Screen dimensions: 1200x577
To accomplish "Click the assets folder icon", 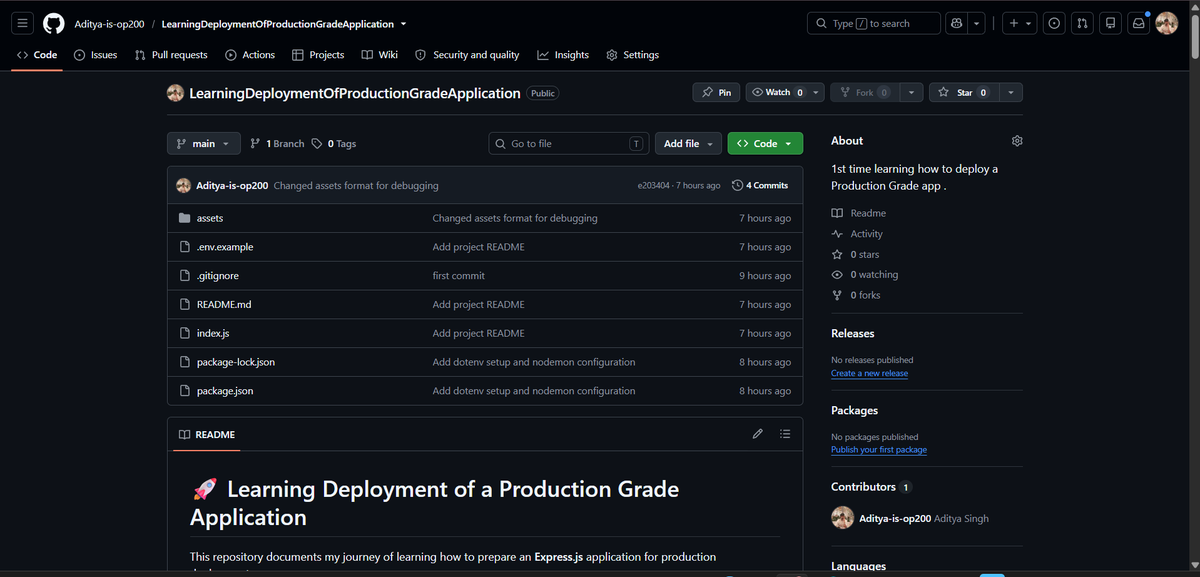I will [x=184, y=218].
